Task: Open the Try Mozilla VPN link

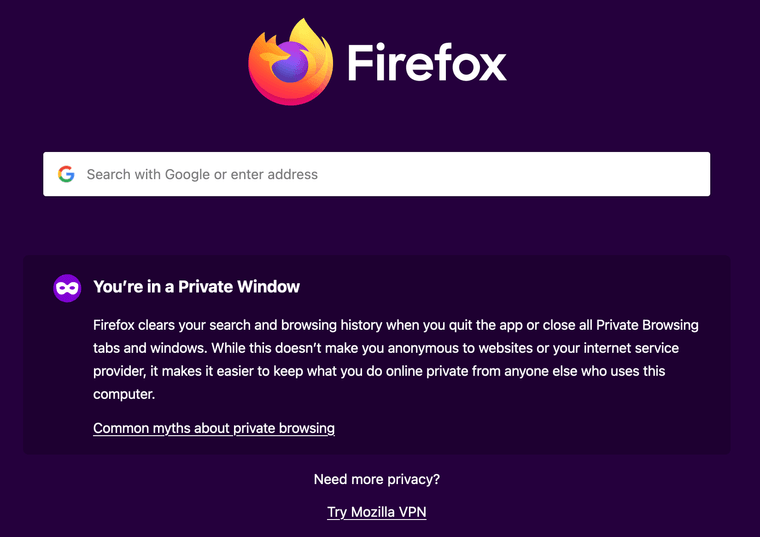Action: click(377, 512)
